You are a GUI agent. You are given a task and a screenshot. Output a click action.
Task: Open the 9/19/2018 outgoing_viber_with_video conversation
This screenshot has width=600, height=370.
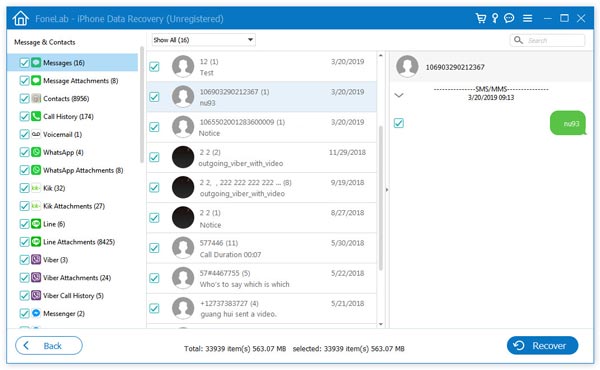261,187
